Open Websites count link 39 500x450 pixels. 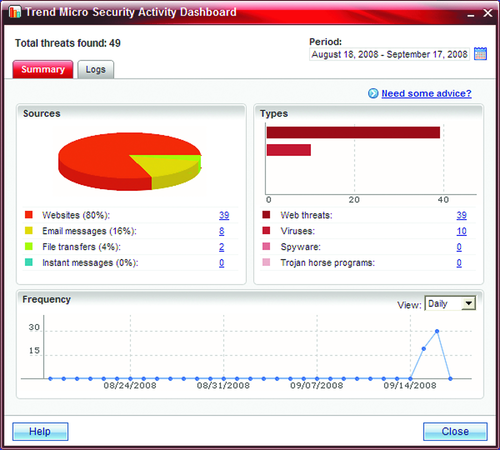224,215
